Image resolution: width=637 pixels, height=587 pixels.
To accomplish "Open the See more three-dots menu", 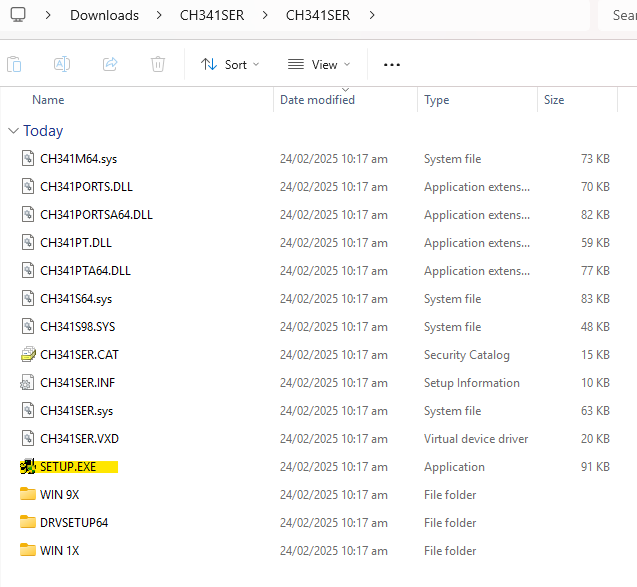I will (x=392, y=65).
